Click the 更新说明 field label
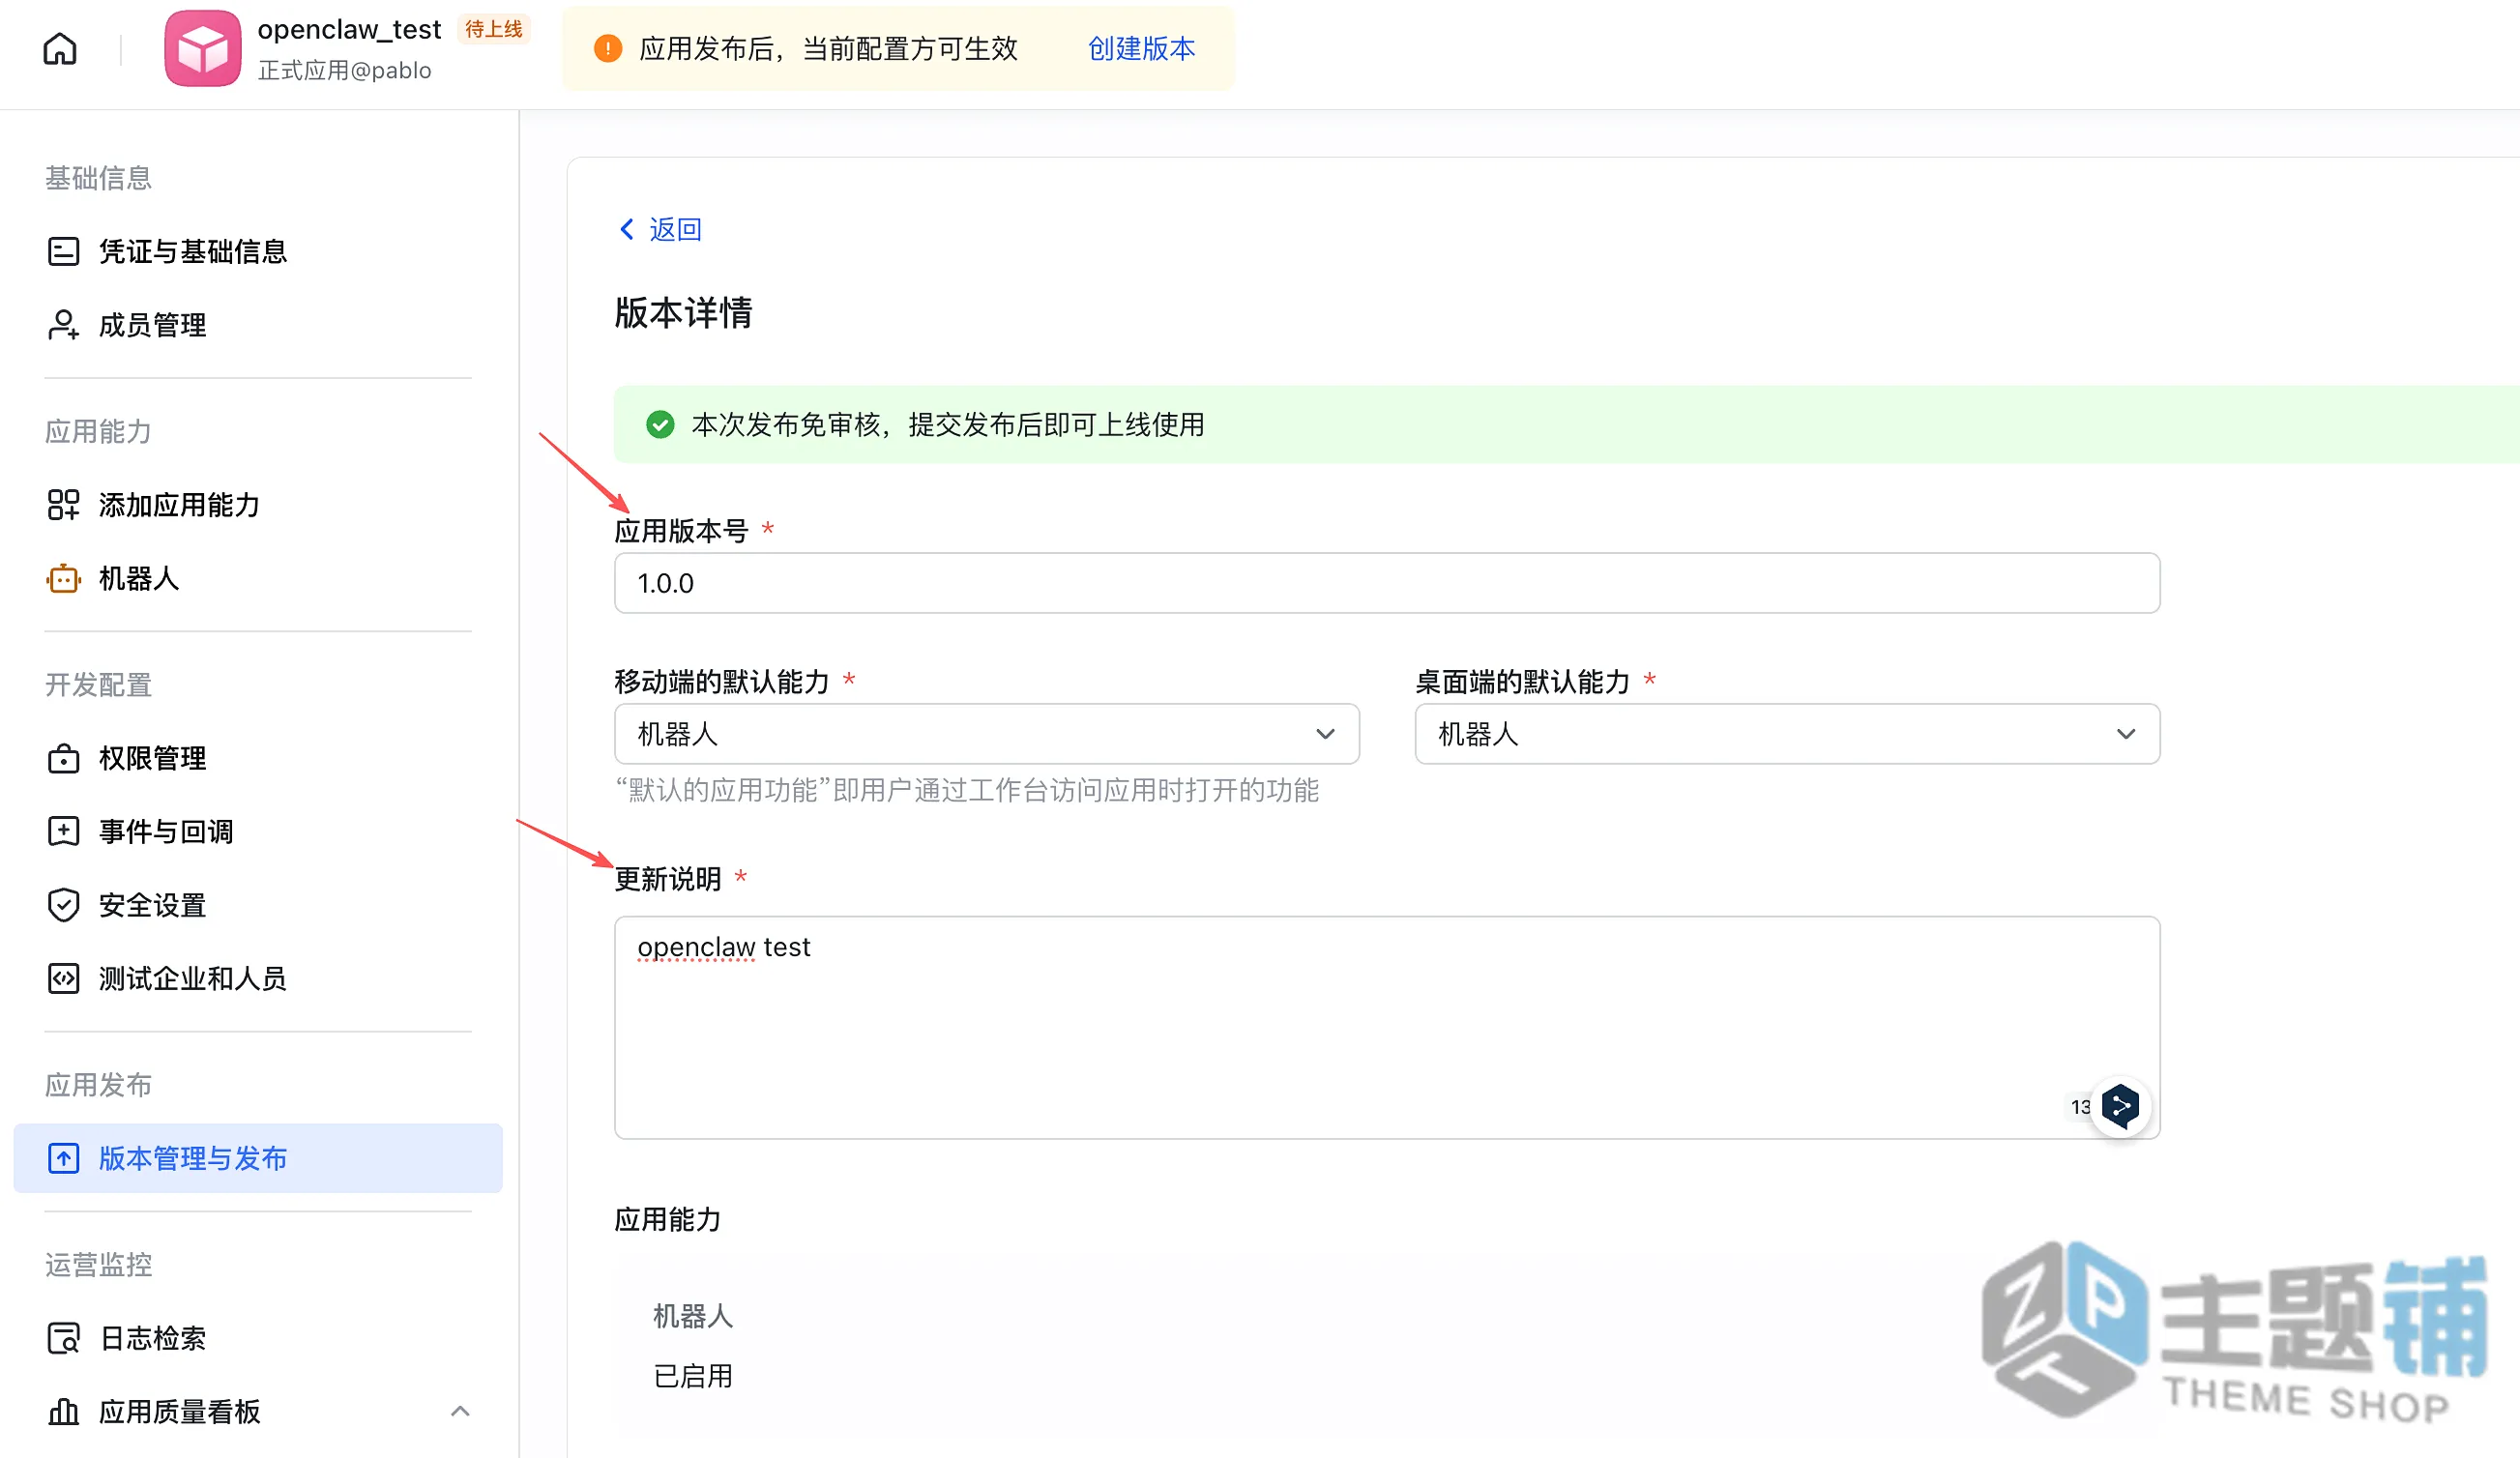This screenshot has width=2520, height=1458. coord(668,879)
